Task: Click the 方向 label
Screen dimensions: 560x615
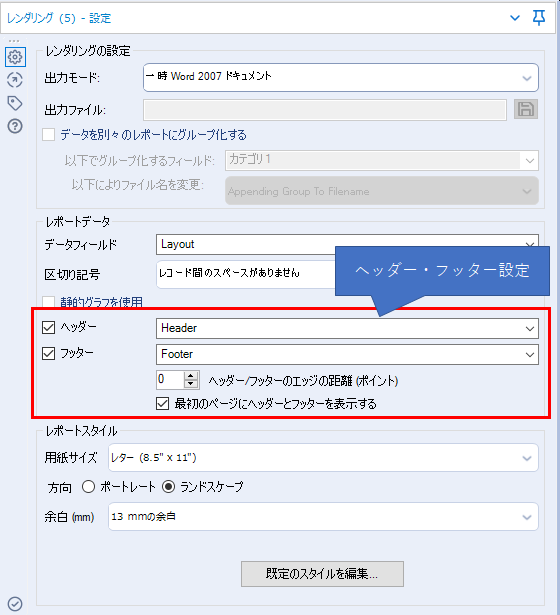Action: tap(60, 488)
